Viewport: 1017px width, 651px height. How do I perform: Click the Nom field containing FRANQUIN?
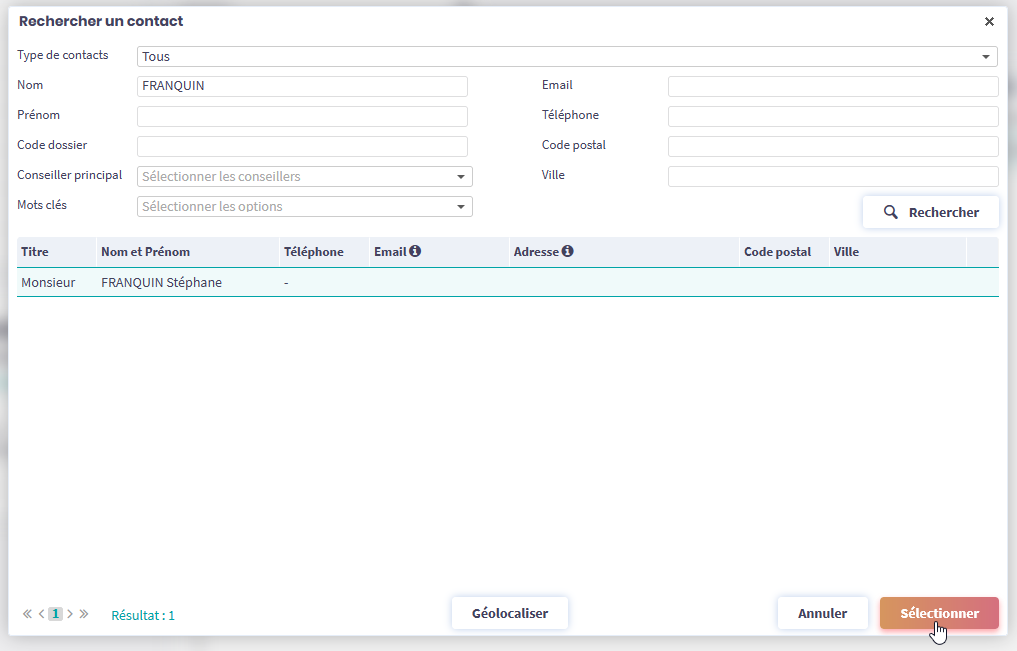click(x=302, y=87)
